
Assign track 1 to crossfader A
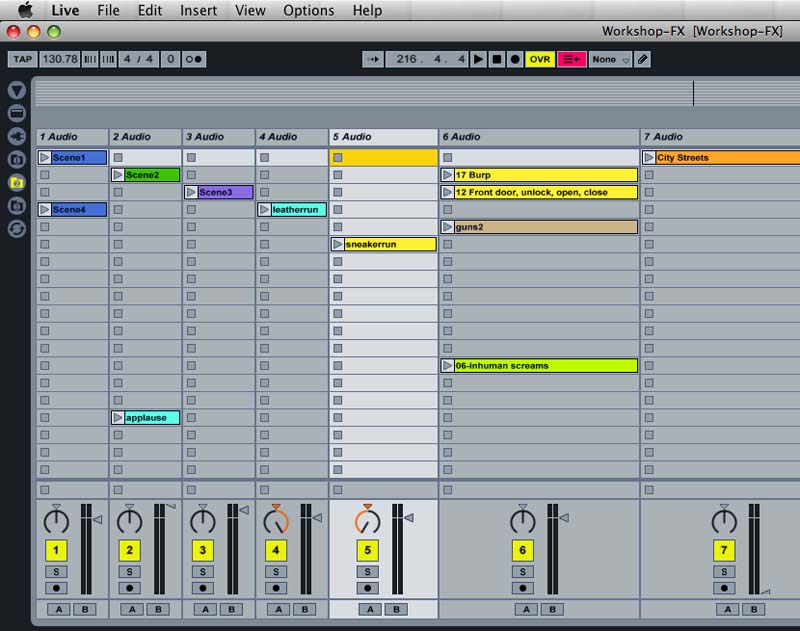(59, 609)
